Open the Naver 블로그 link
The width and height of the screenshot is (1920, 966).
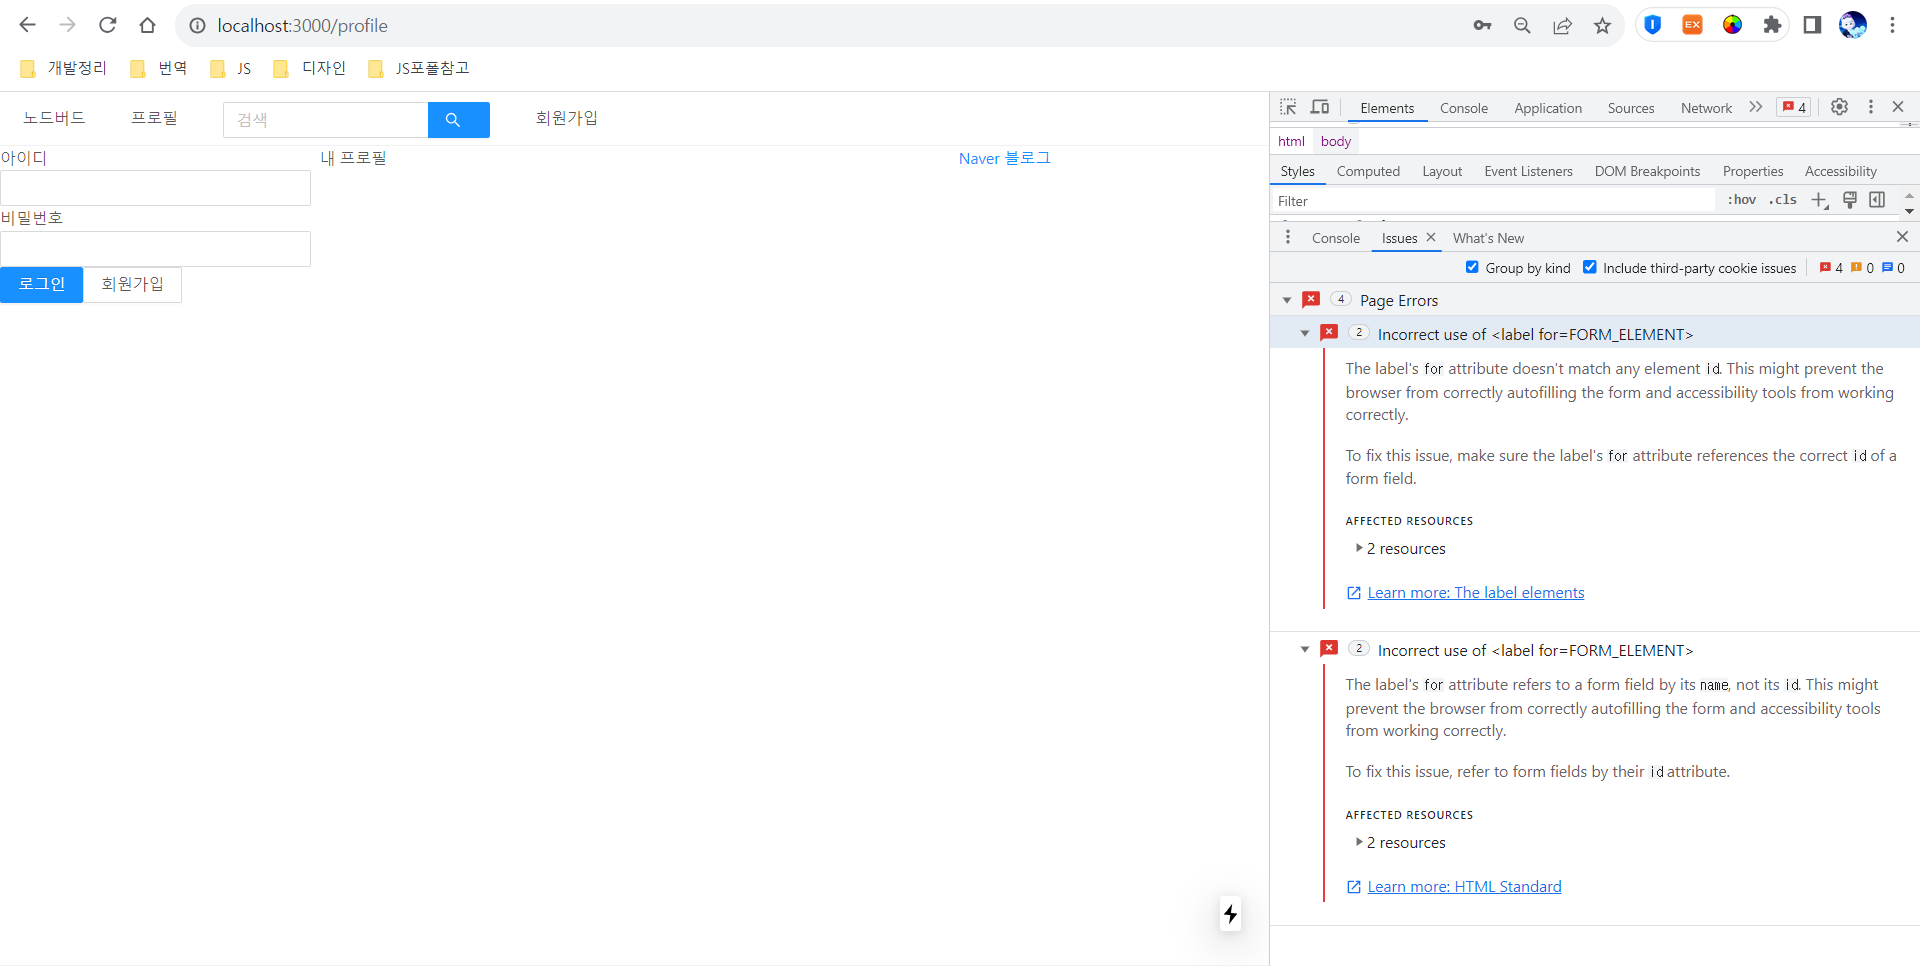(1004, 158)
